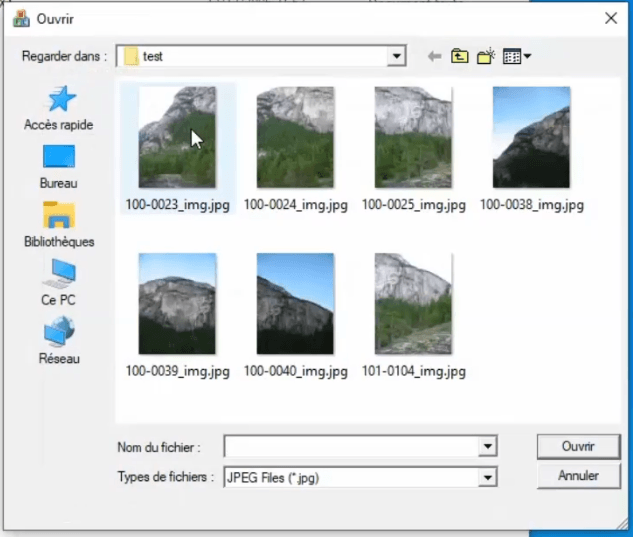This screenshot has width=633, height=537.
Task: Click the test folder icon in Regarder dans
Action: point(131,56)
